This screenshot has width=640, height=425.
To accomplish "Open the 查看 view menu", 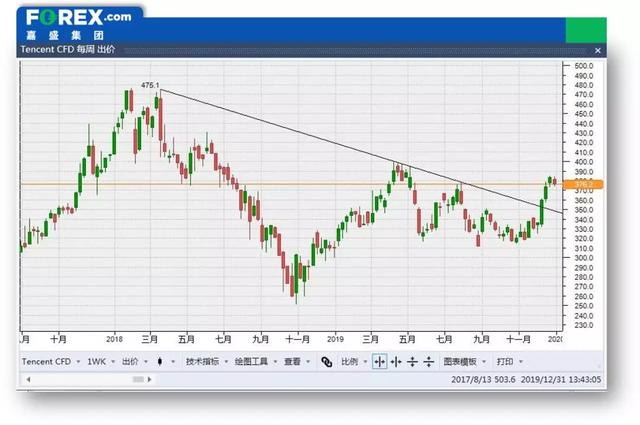I will pyautogui.click(x=297, y=362).
